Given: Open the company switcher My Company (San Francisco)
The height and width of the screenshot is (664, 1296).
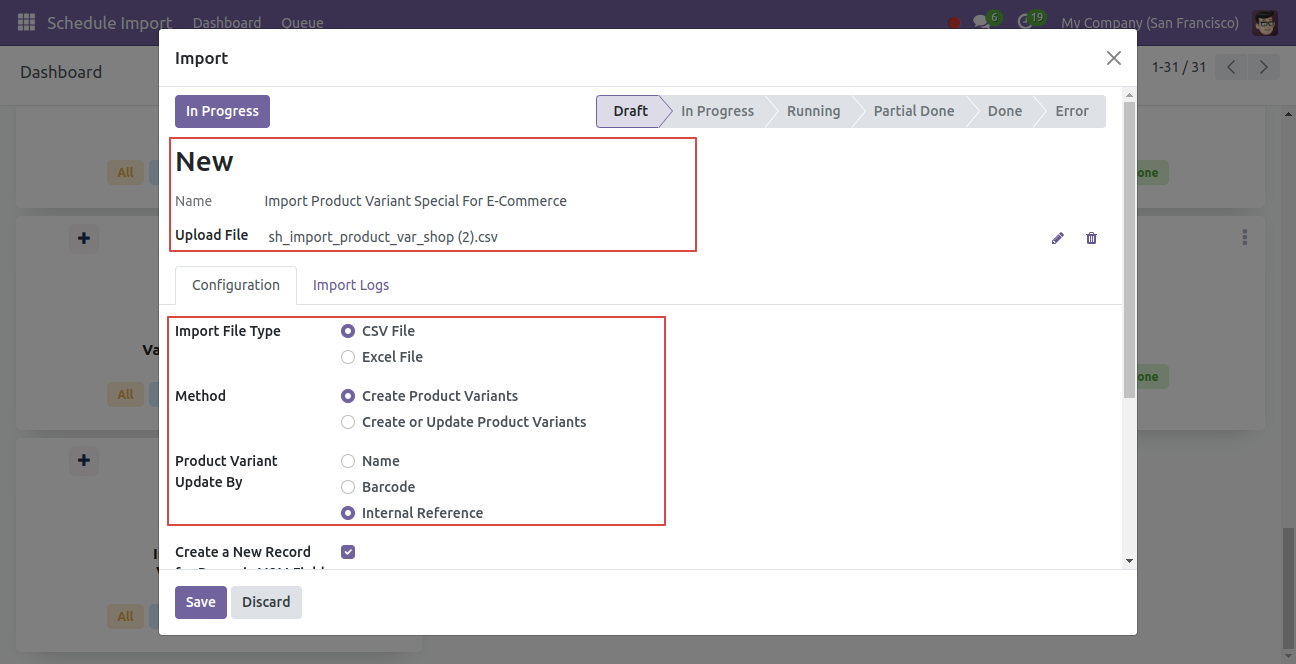Looking at the screenshot, I should click(1149, 22).
